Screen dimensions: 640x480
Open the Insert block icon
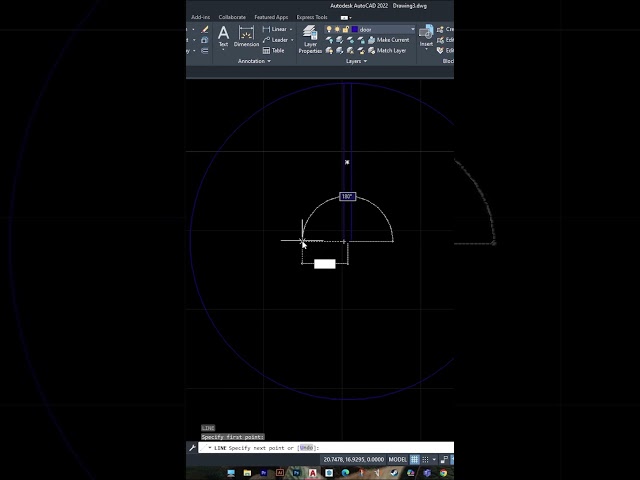[426, 33]
